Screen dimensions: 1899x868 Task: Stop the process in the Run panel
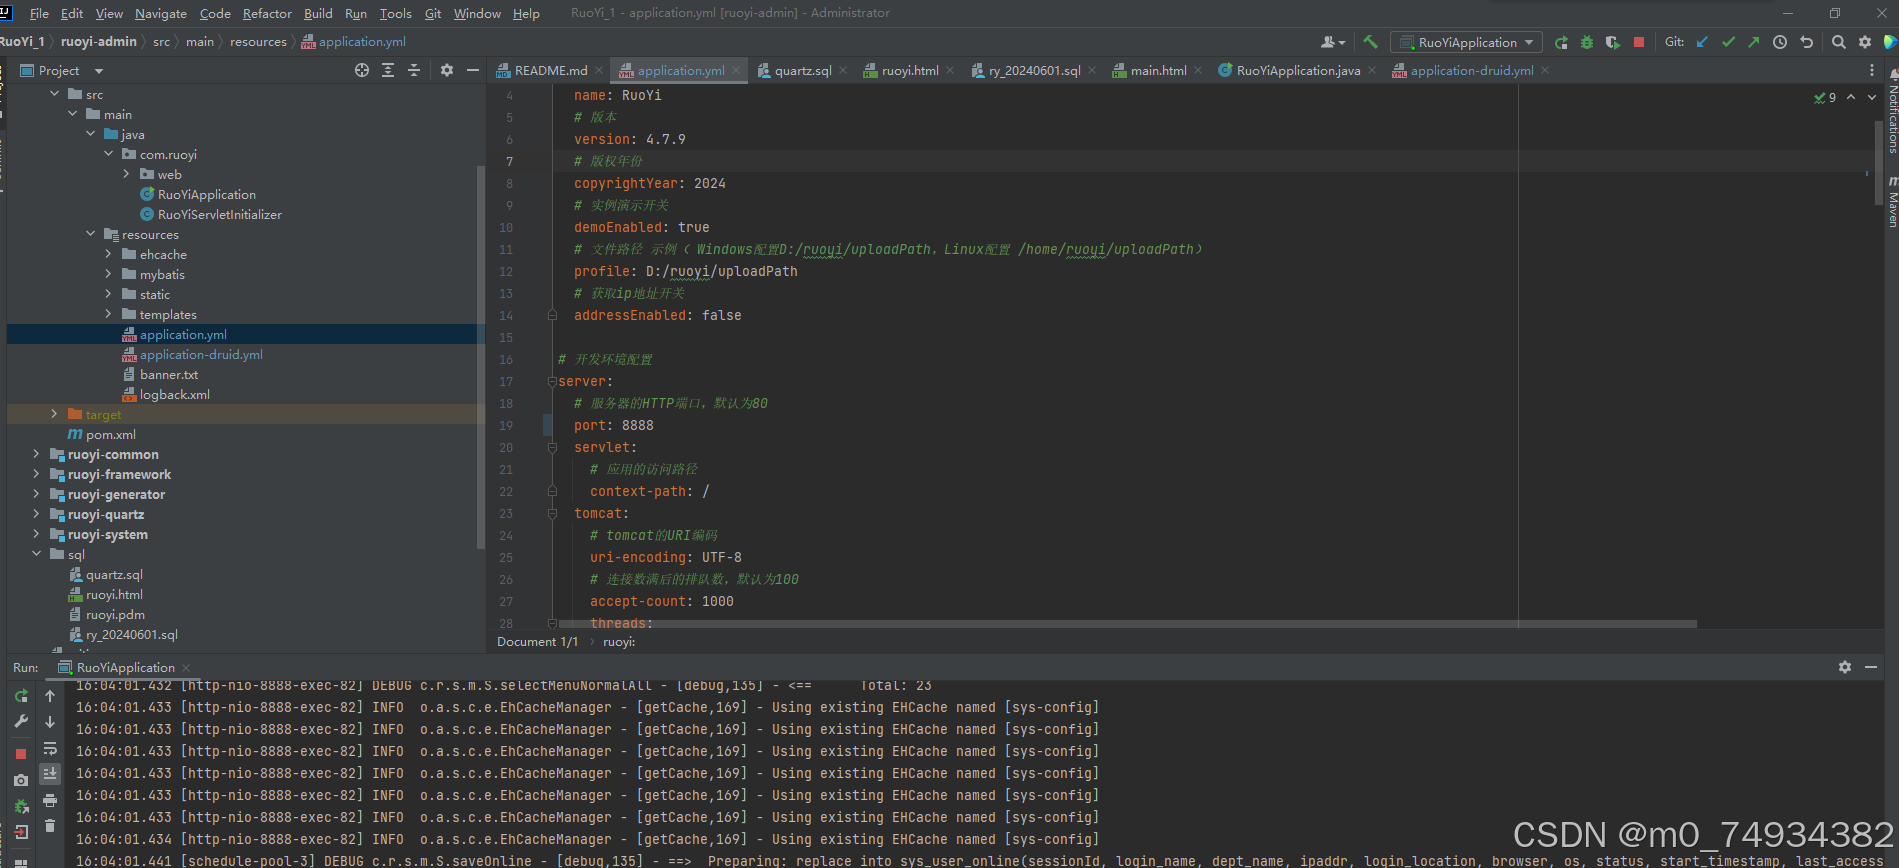tap(21, 753)
